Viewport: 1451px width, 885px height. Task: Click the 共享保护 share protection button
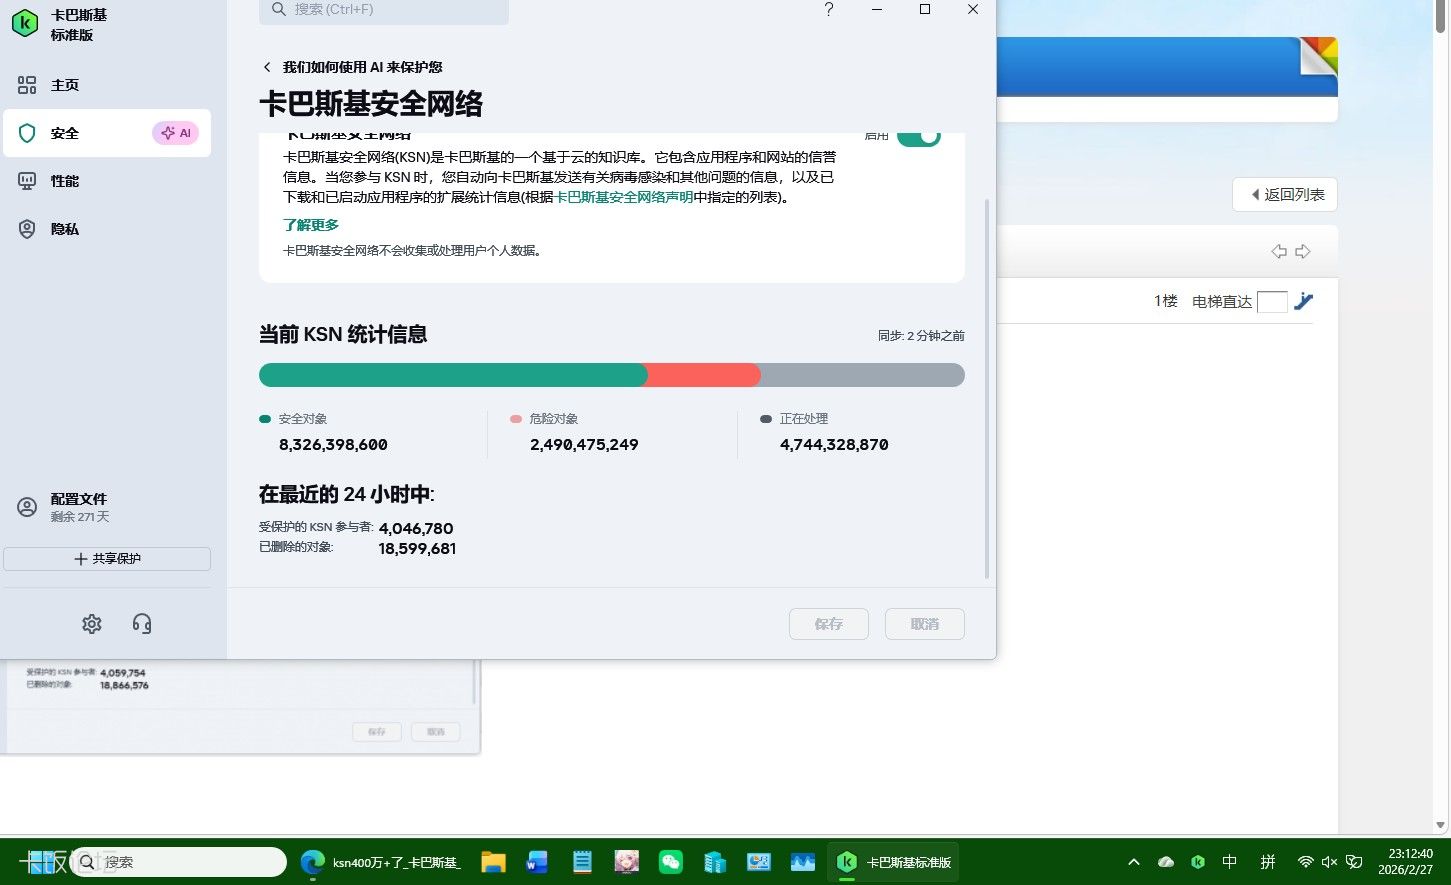107,559
